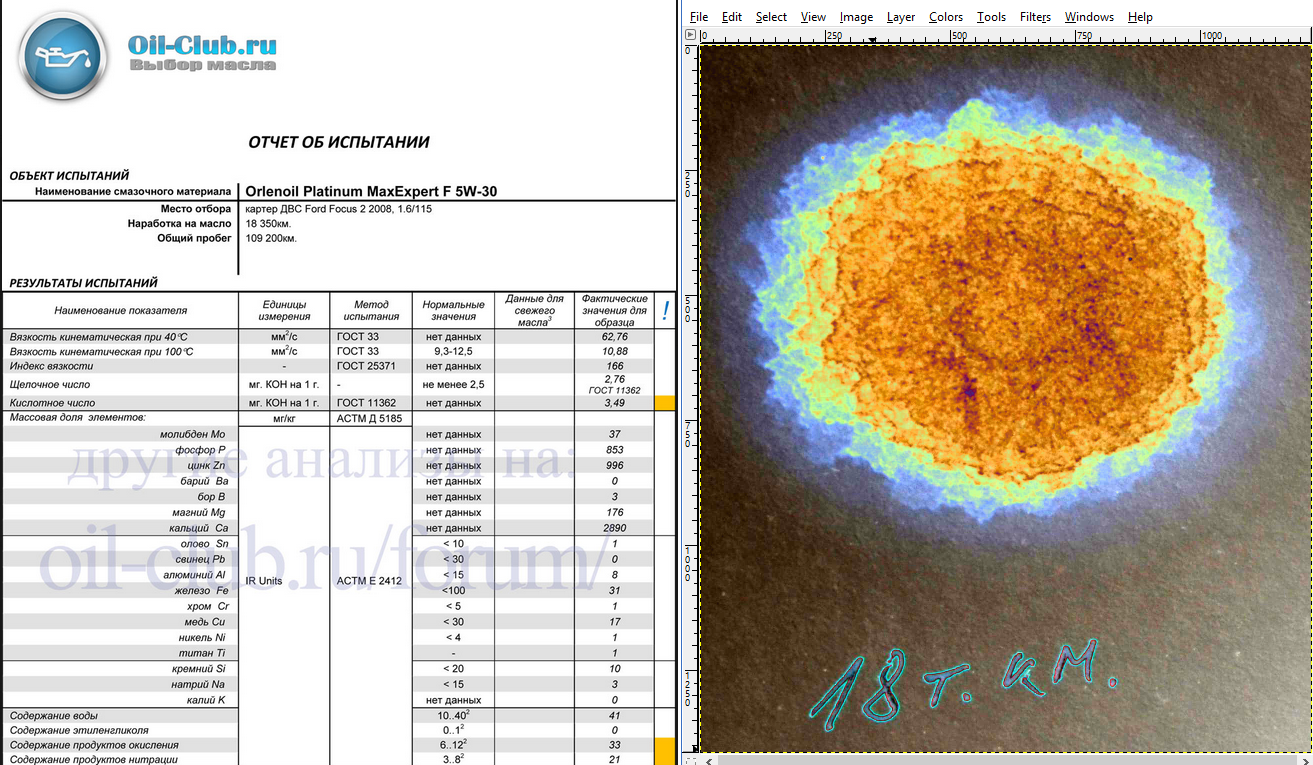1313x765 pixels.
Task: Click the blue exclamation mark column header
Action: (x=665, y=311)
